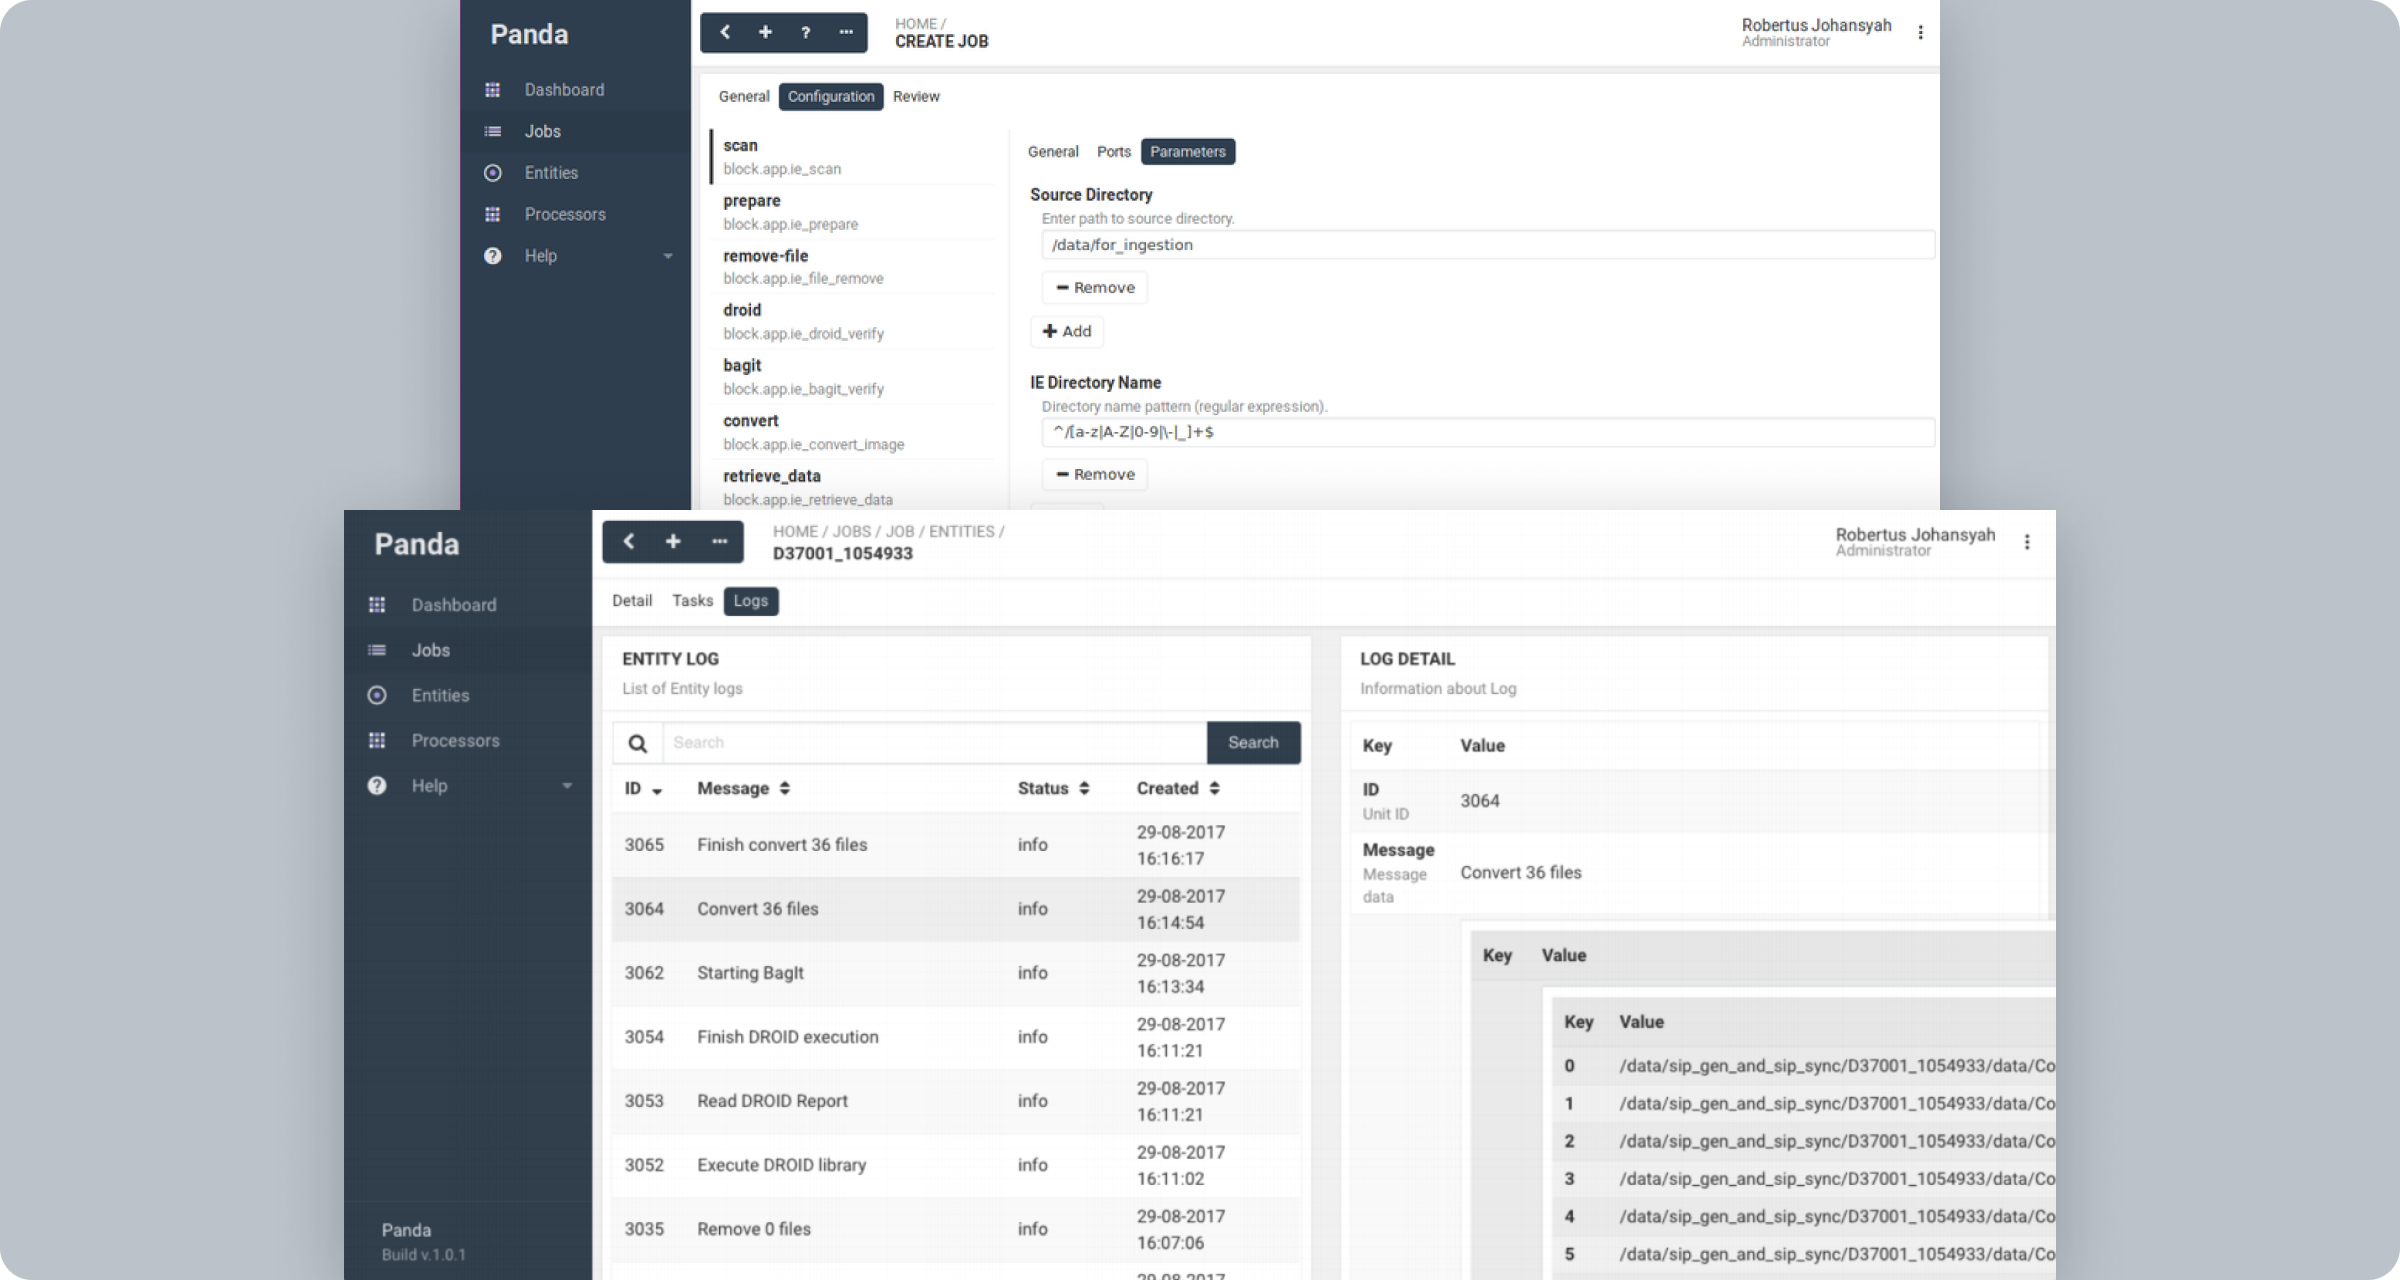Expand Help submenu arrow in back window

668,257
